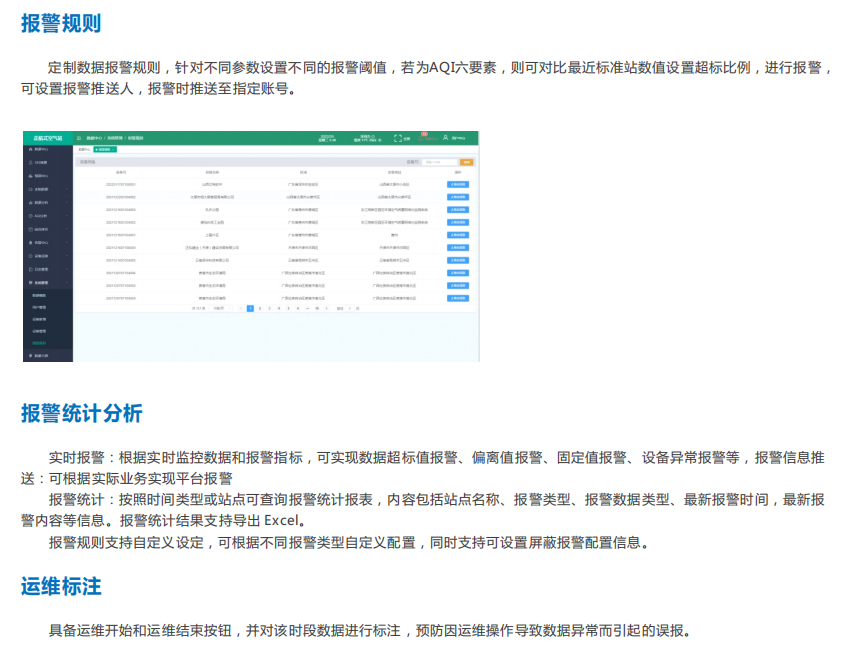Viewport: 850px width, 668px height.
Task: Go to page 2 in pagination
Action: coord(260,308)
